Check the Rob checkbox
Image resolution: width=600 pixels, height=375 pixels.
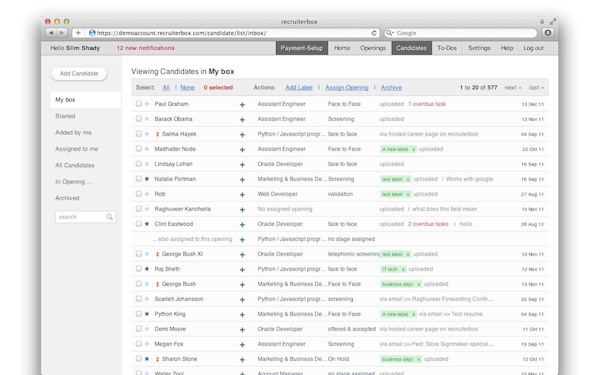(x=139, y=194)
